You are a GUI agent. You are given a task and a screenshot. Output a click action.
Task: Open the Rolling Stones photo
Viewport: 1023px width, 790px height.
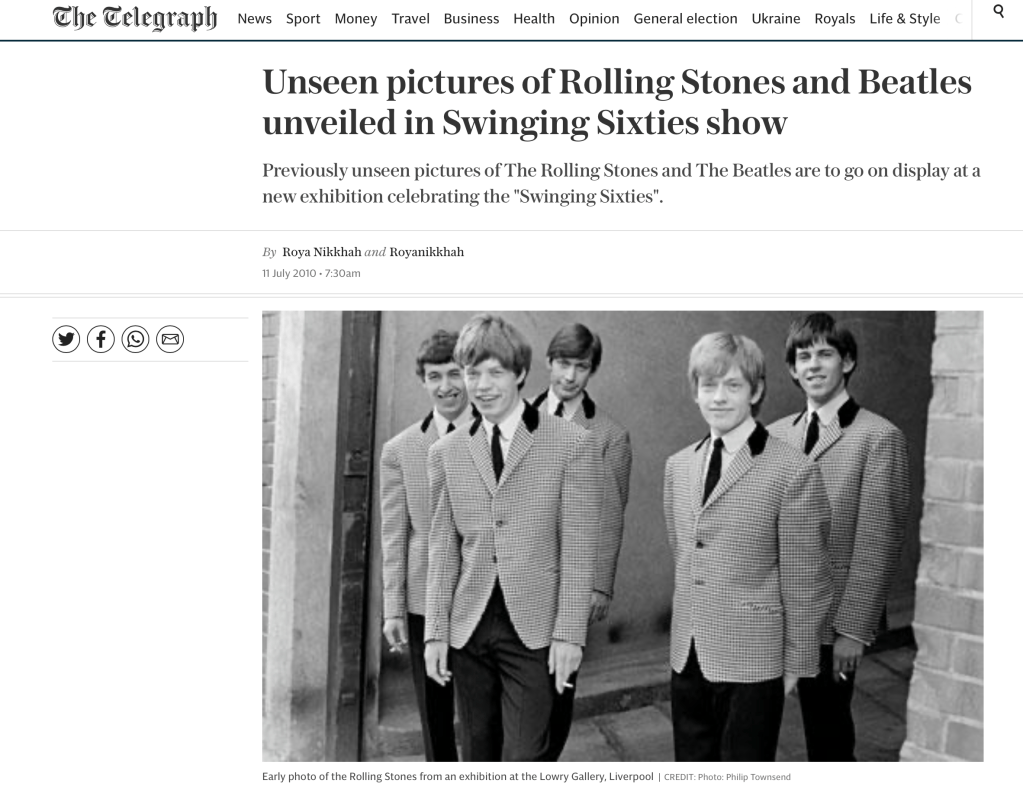click(x=622, y=536)
